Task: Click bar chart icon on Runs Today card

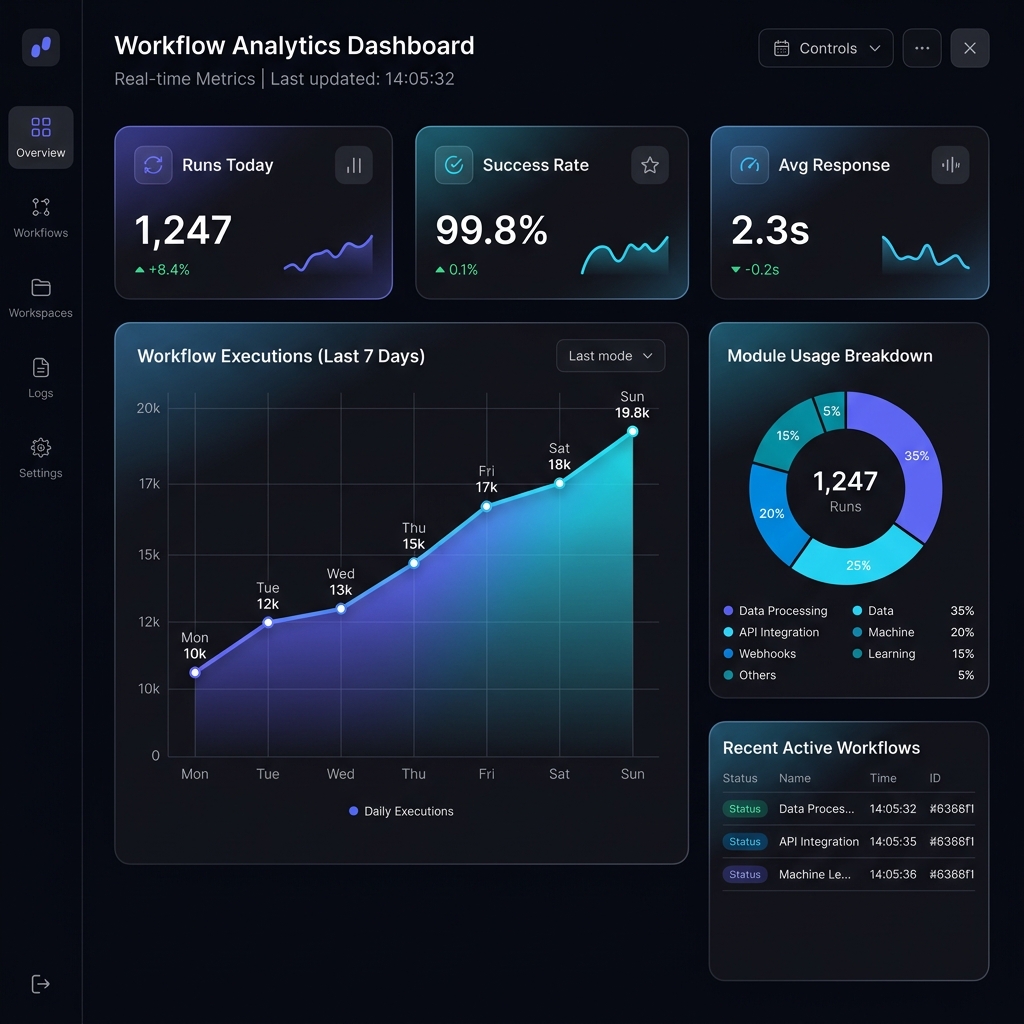Action: (354, 165)
